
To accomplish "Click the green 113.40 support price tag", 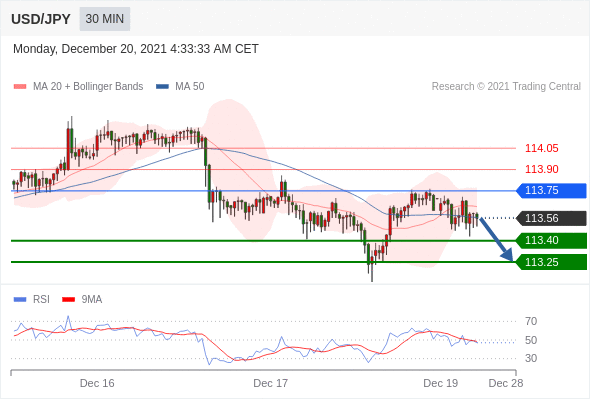I will coord(551,240).
